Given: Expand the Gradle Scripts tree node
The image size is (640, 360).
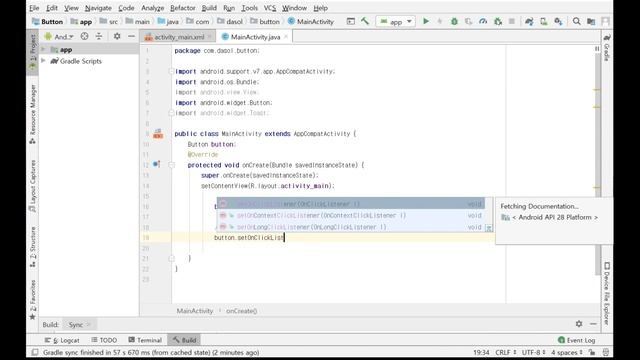Looking at the screenshot, I should pos(43,61).
